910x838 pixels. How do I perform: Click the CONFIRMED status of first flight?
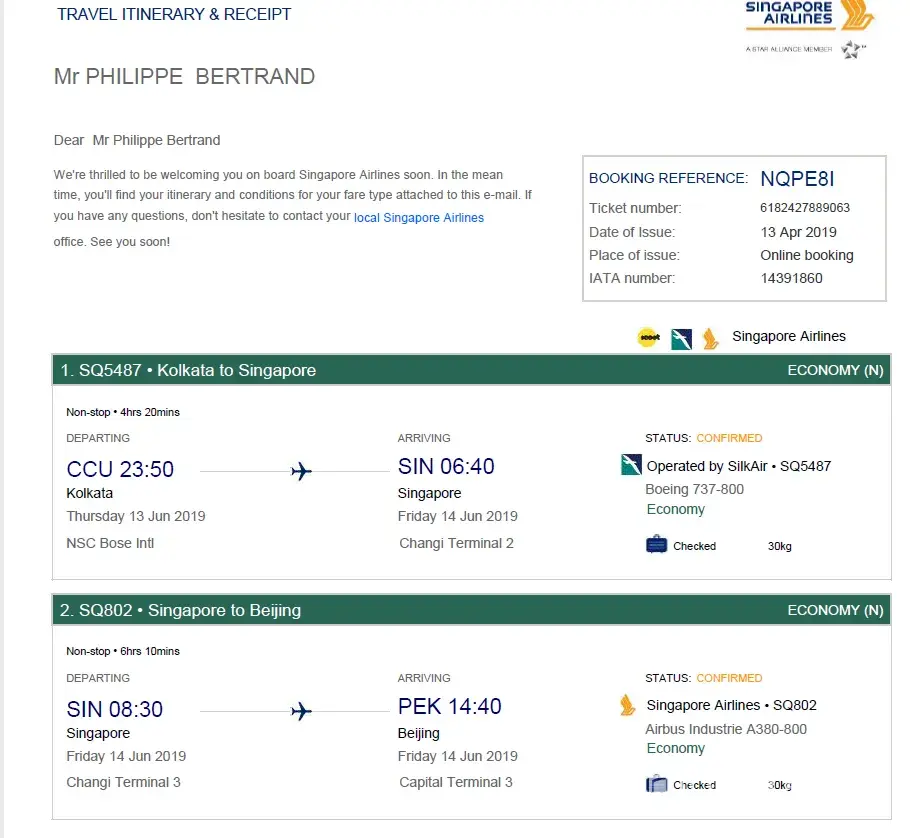pos(729,438)
